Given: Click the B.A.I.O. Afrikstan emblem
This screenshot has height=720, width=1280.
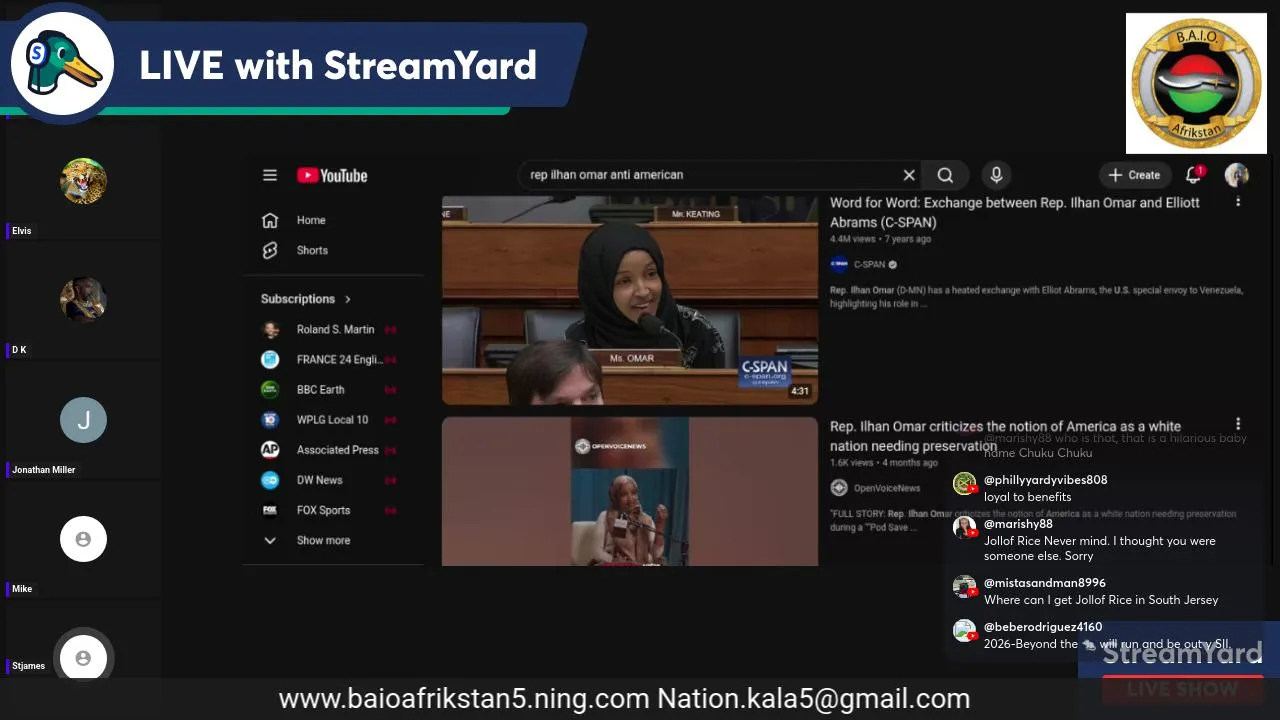Looking at the screenshot, I should [1196, 83].
